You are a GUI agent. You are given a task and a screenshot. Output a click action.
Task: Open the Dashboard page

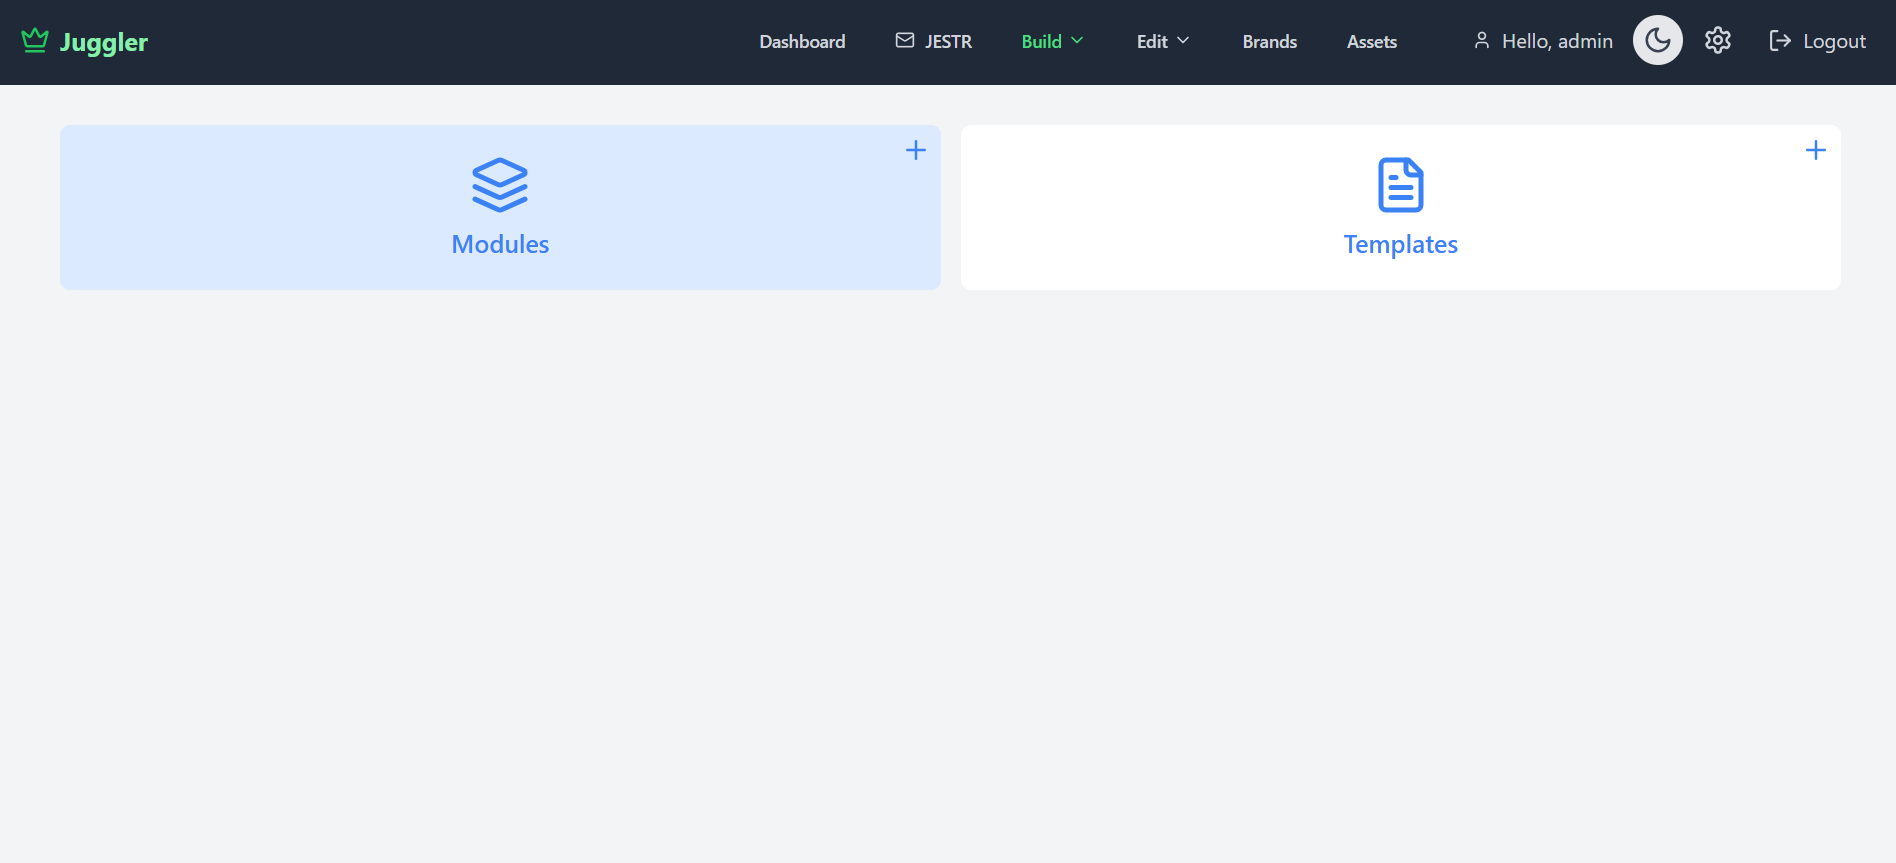click(x=802, y=41)
